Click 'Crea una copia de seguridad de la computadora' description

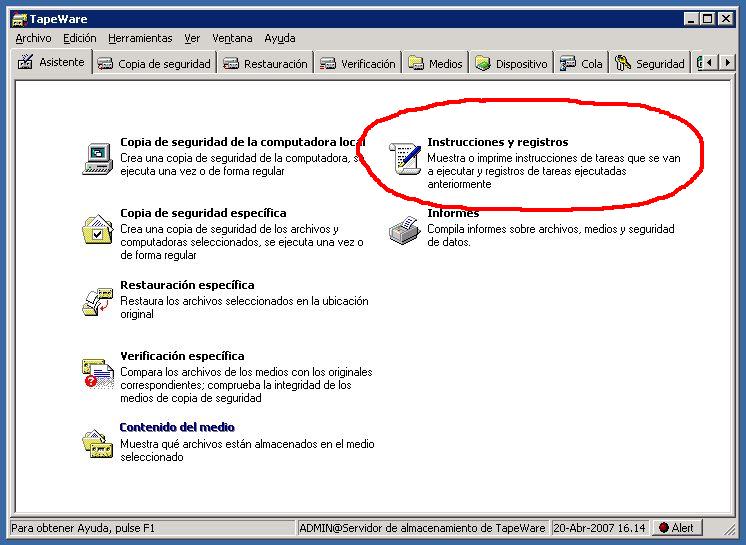pos(242,165)
